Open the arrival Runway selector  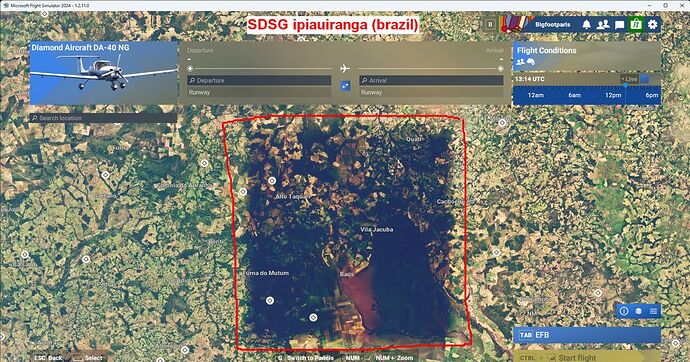click(431, 92)
